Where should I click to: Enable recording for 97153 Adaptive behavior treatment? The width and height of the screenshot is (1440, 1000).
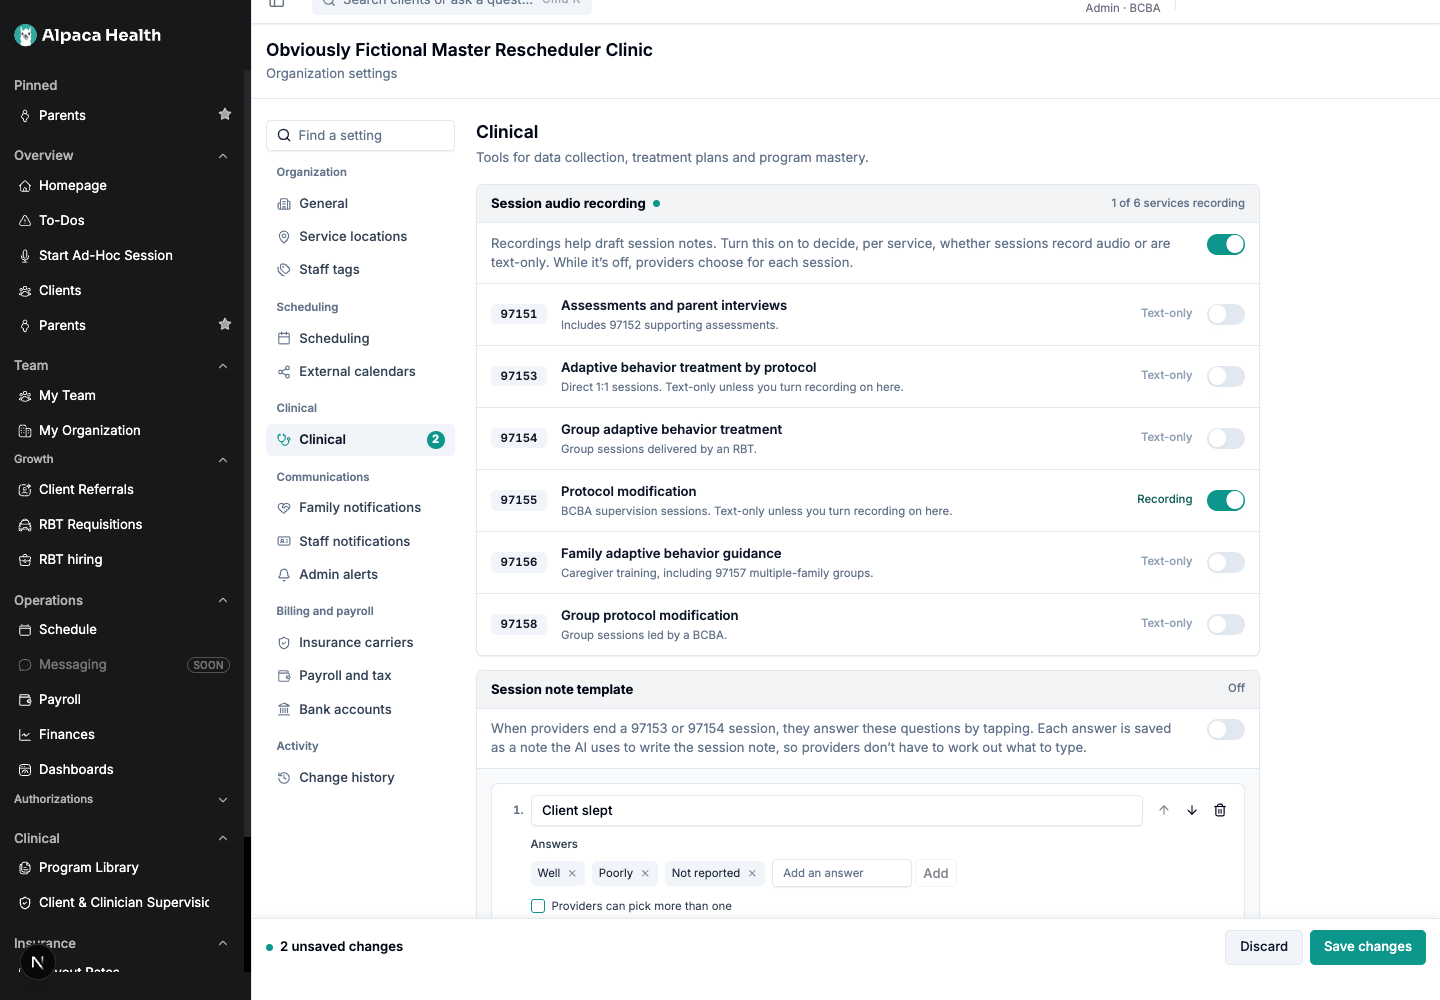(1226, 376)
